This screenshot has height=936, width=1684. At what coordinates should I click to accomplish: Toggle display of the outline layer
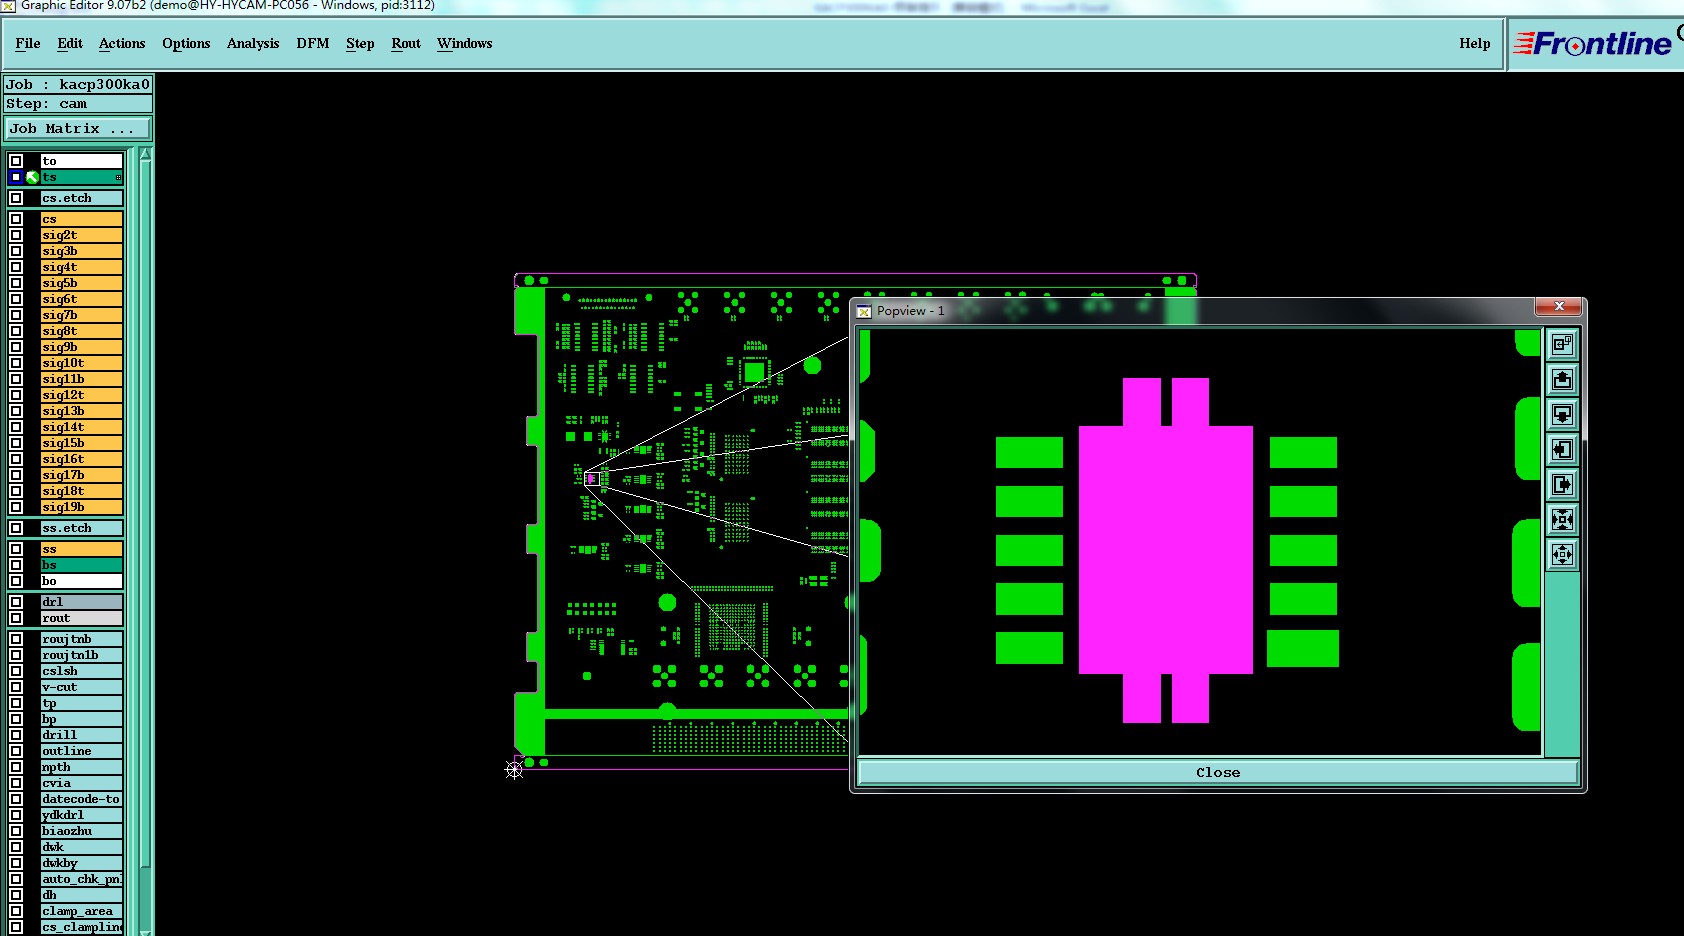tap(16, 751)
